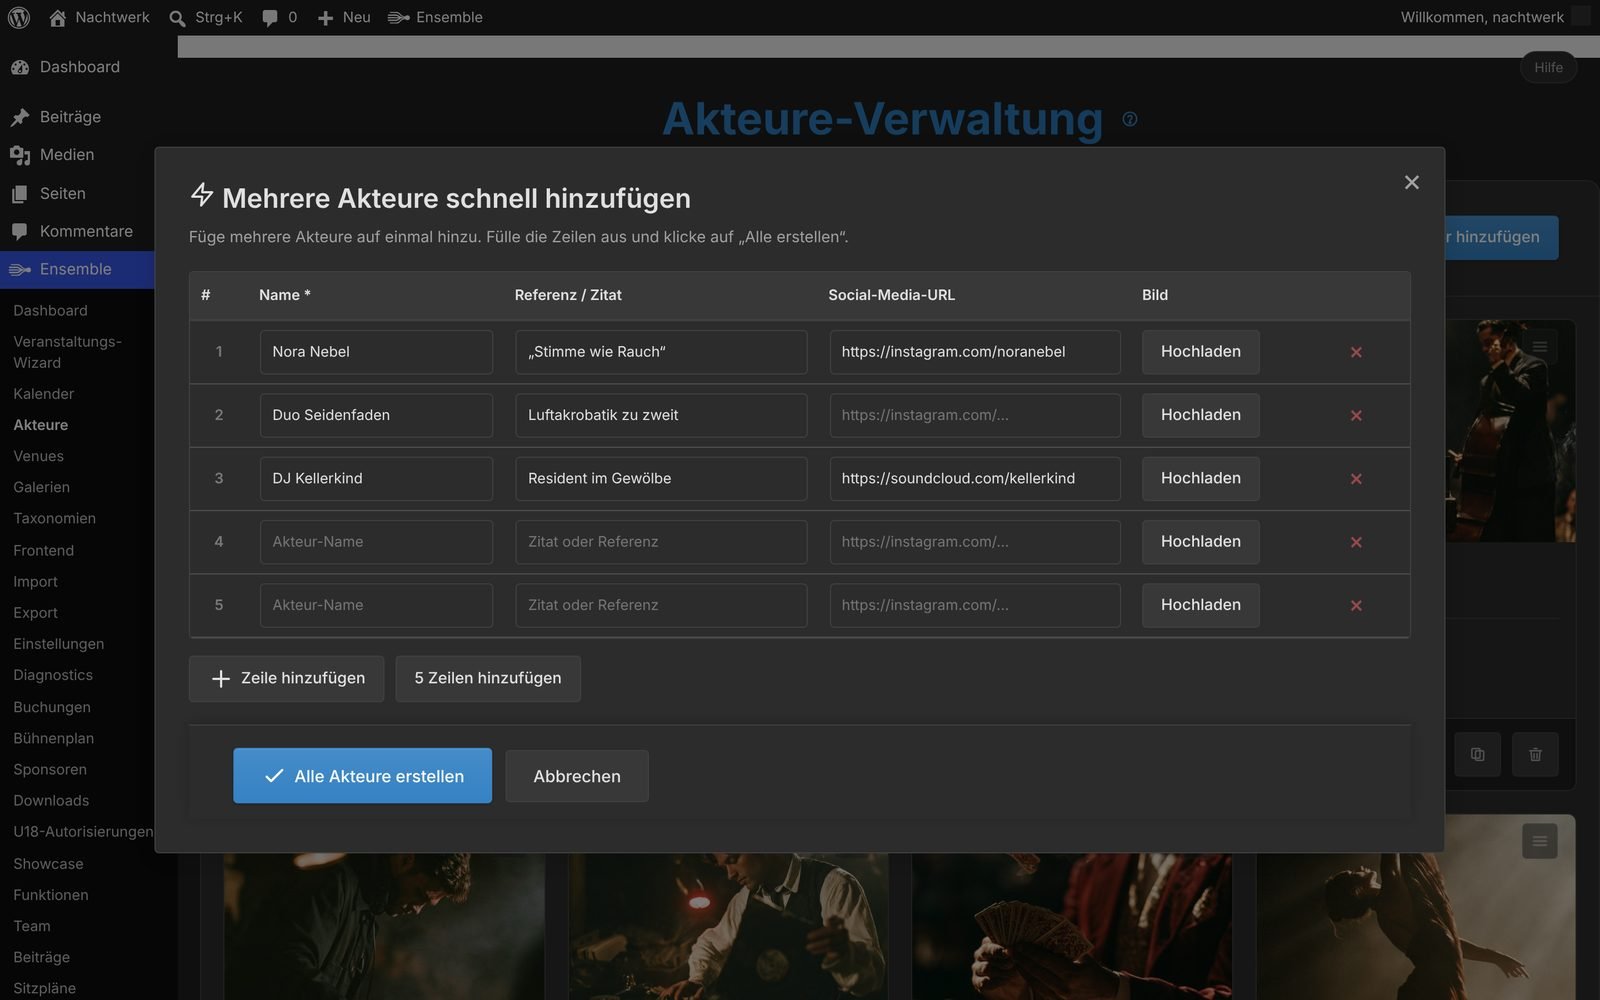Click the field containing Resident im Gewölbe

(661, 479)
